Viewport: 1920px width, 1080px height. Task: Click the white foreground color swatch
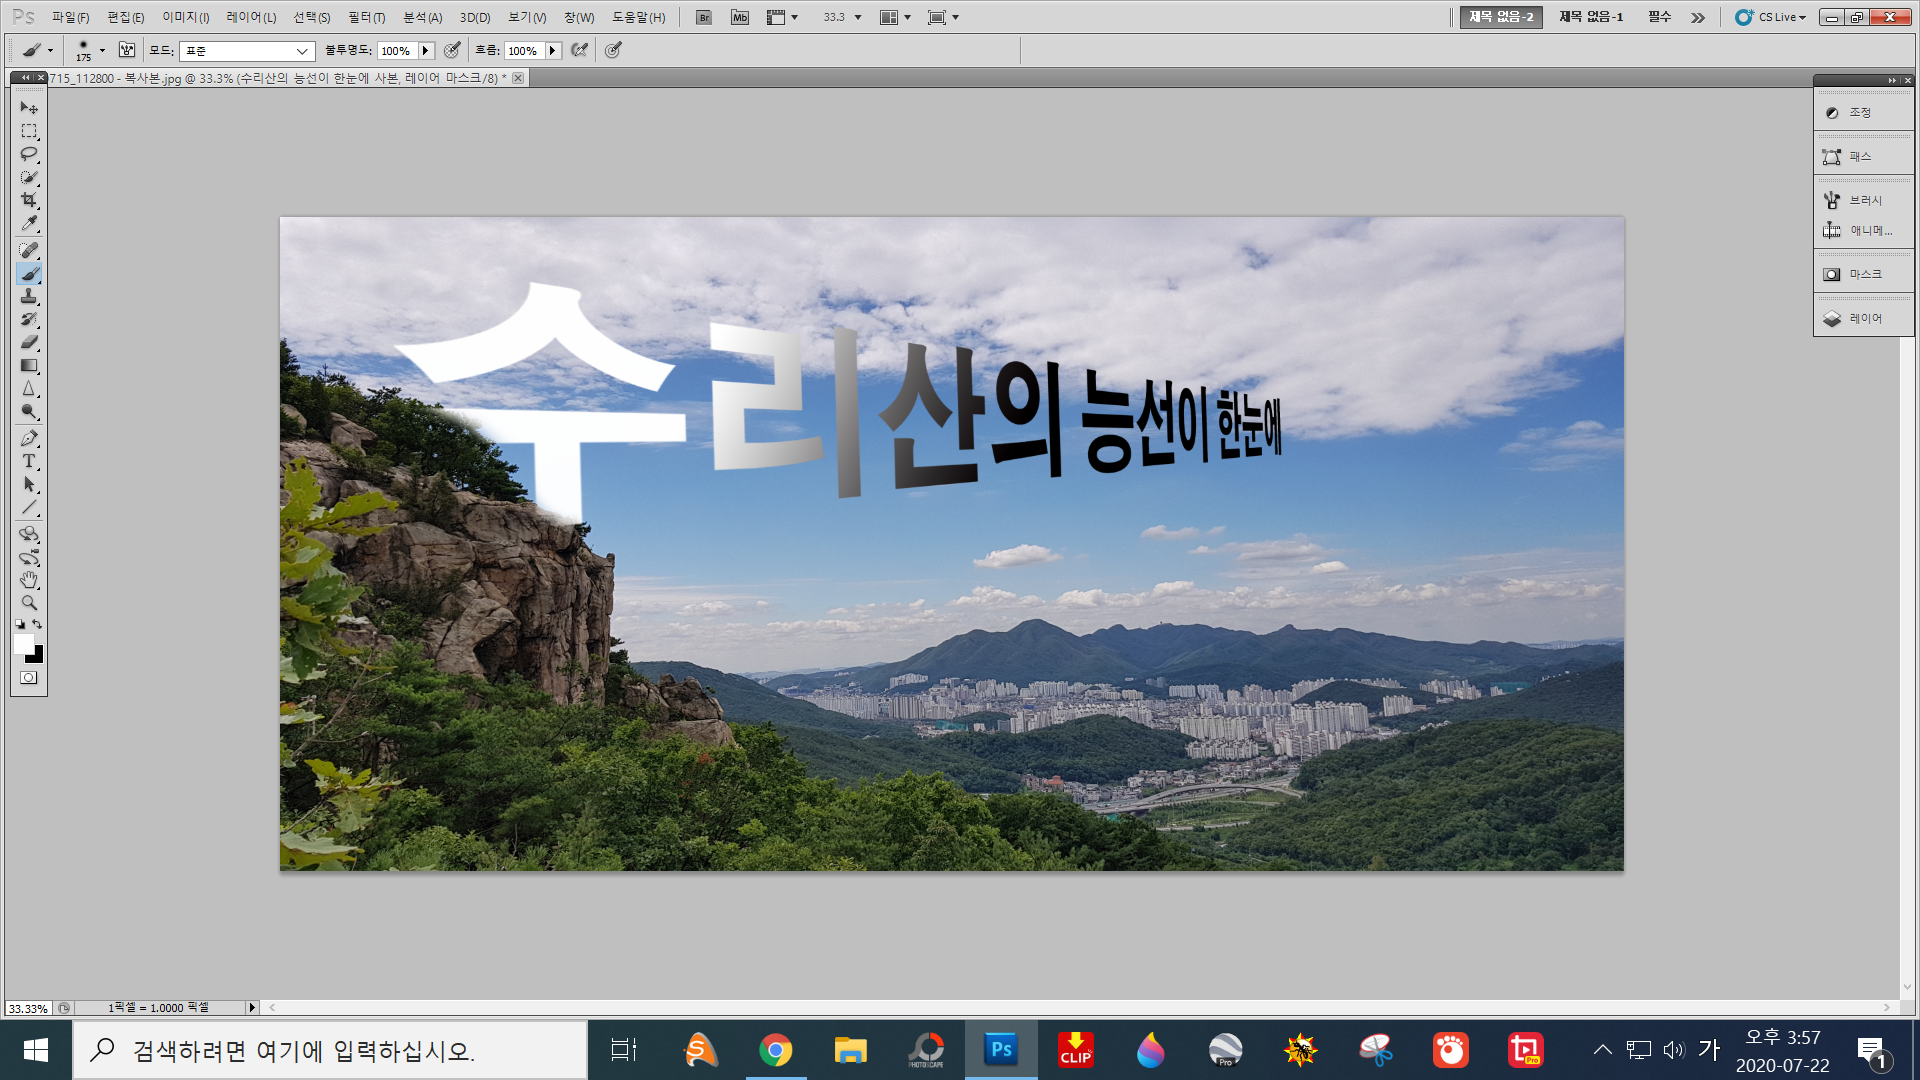point(23,644)
